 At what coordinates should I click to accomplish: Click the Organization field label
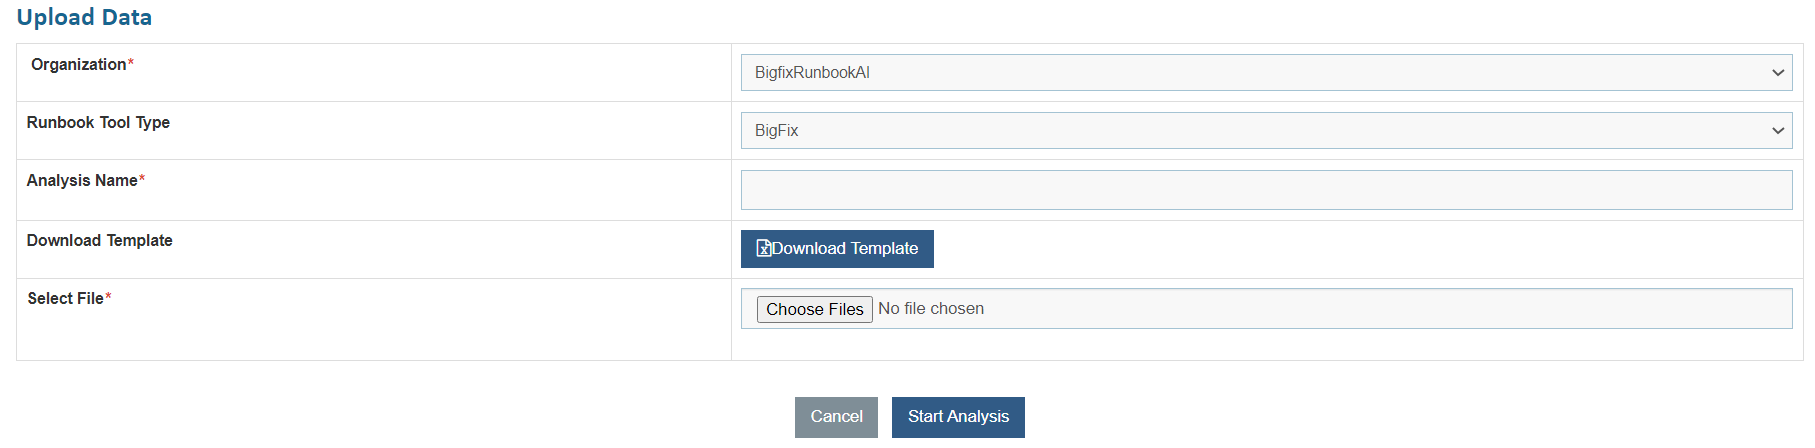click(78, 65)
